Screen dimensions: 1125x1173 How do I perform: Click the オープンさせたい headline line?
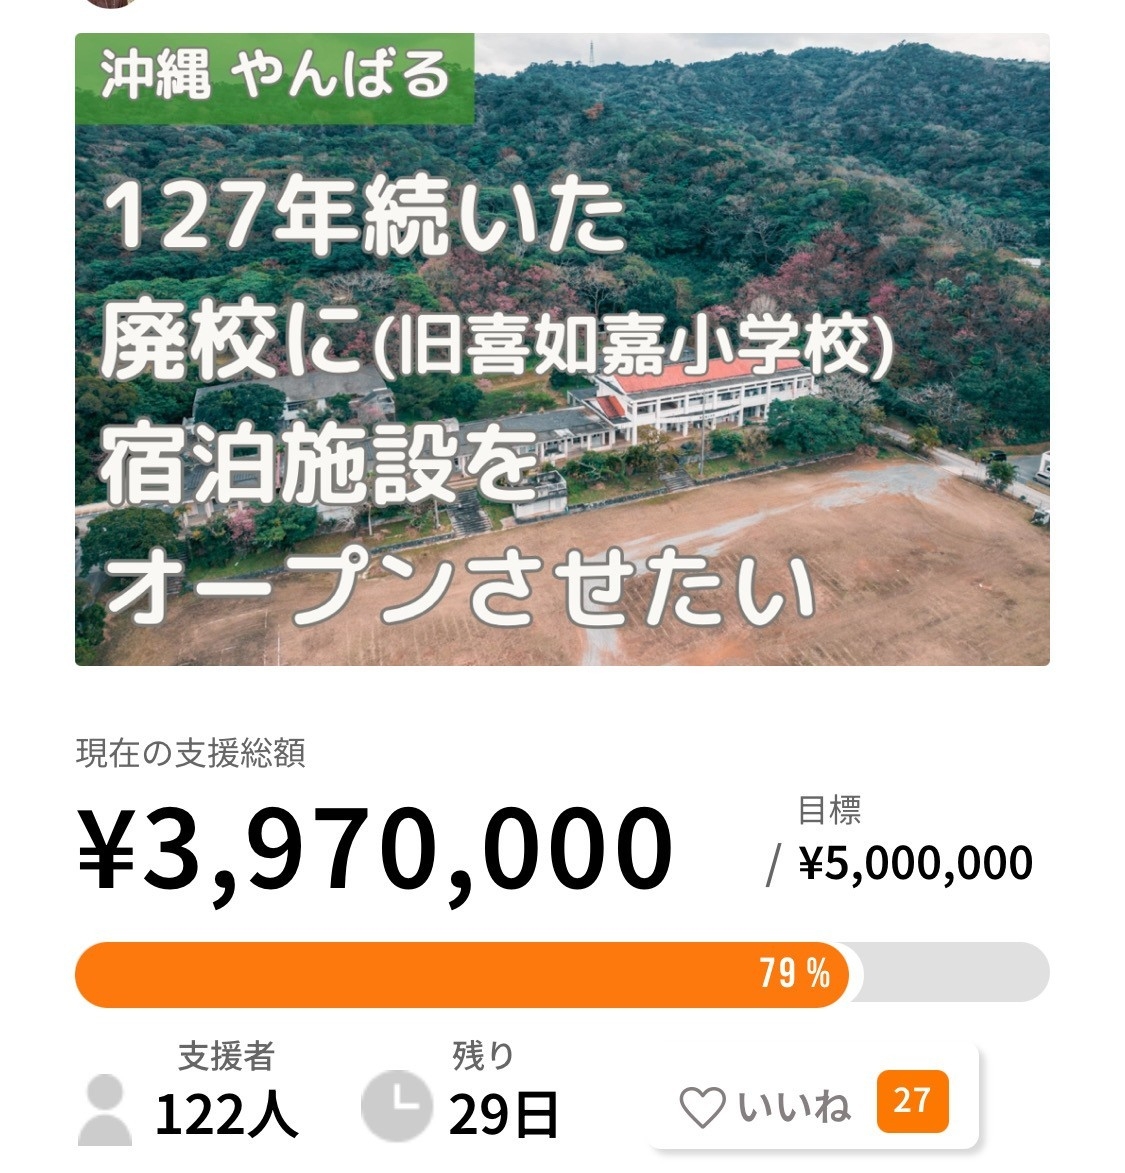click(460, 586)
